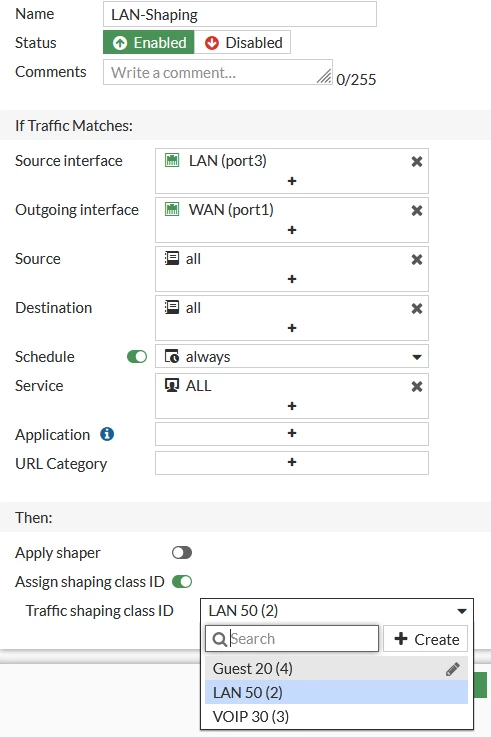Click the Comments text box
Image resolution: width=491 pixels, height=737 pixels.
click(218, 72)
